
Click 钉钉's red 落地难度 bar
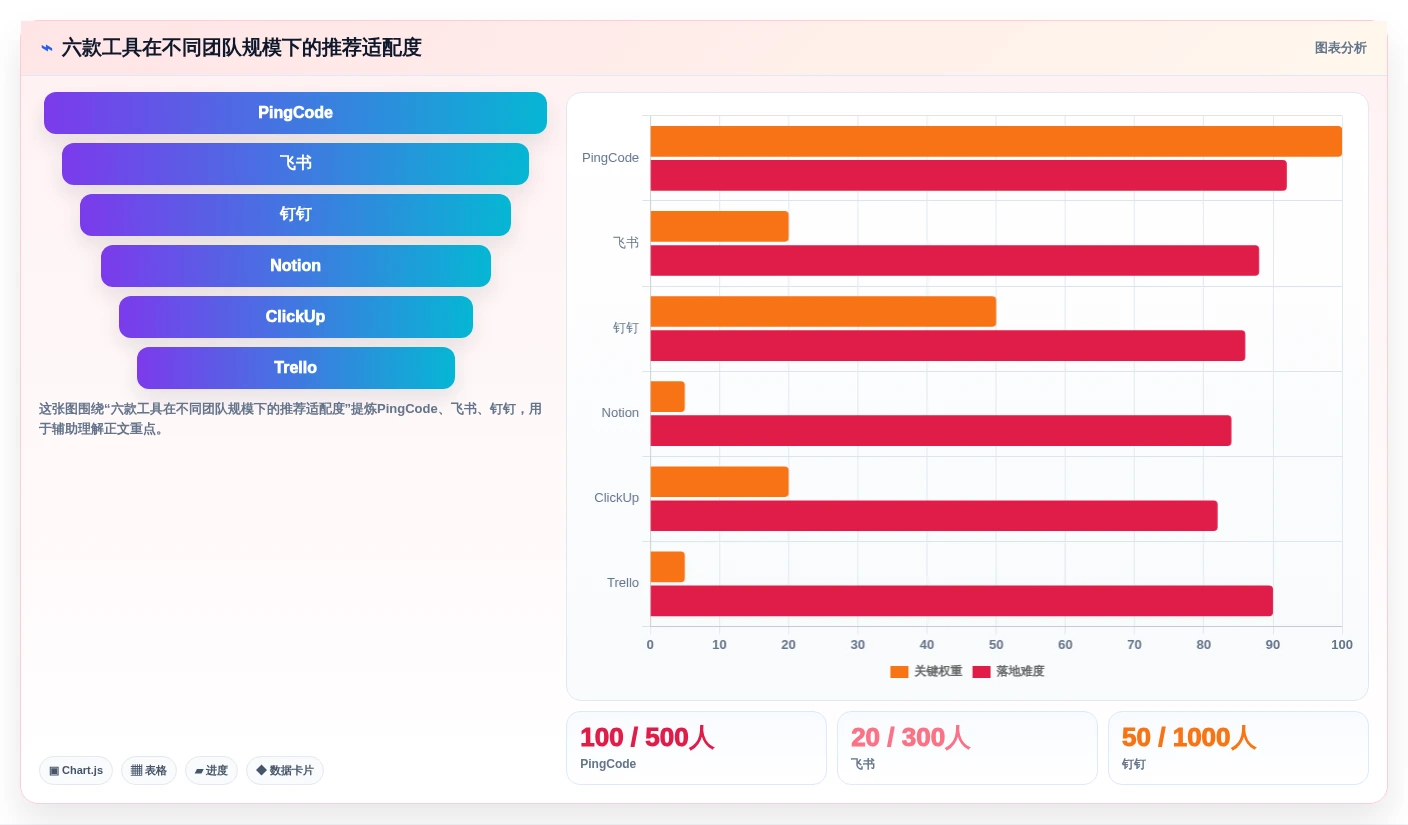[948, 345]
